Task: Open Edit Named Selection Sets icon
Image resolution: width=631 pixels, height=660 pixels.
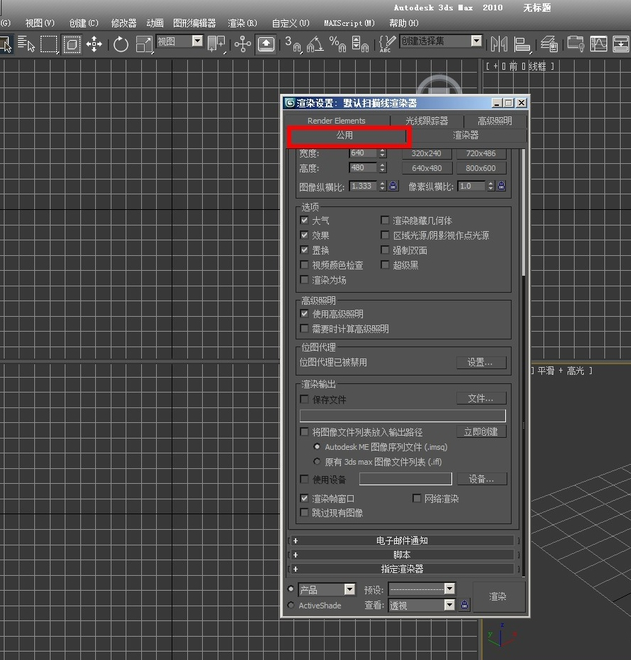Action: pos(386,44)
